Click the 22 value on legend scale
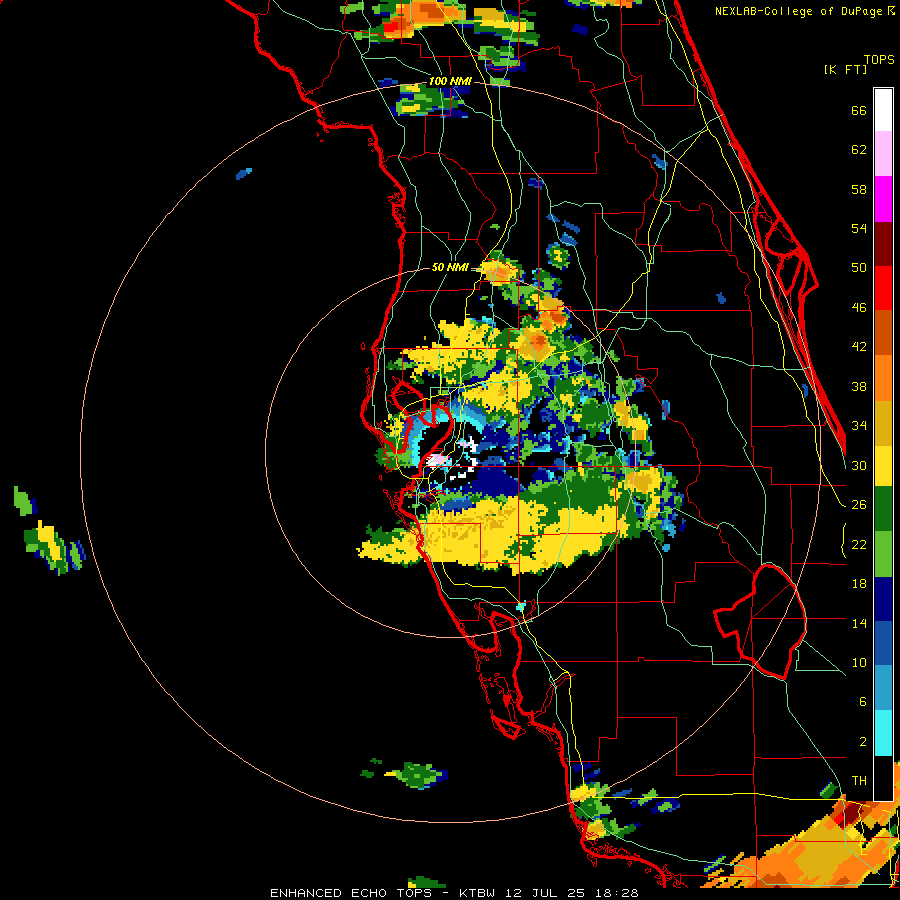Screen dimensions: 900x900 tap(859, 544)
